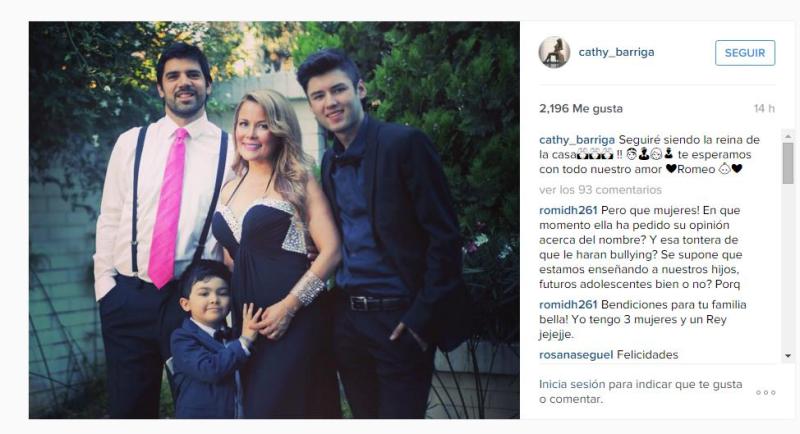Image resolution: width=800 pixels, height=434 pixels.
Task: Click the 2,196 Me gusta likes count
Action: pyautogui.click(x=581, y=109)
